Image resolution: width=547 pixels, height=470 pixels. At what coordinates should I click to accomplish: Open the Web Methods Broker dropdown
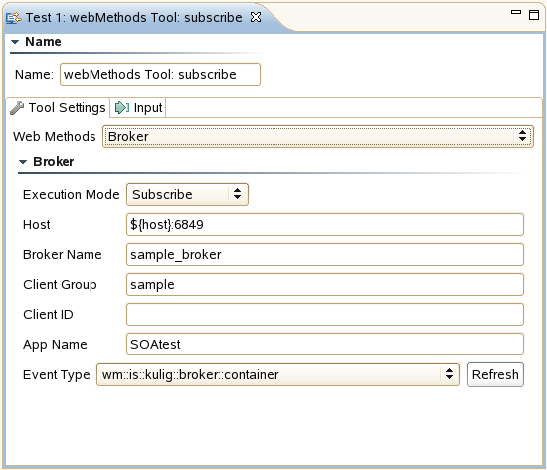(x=318, y=136)
